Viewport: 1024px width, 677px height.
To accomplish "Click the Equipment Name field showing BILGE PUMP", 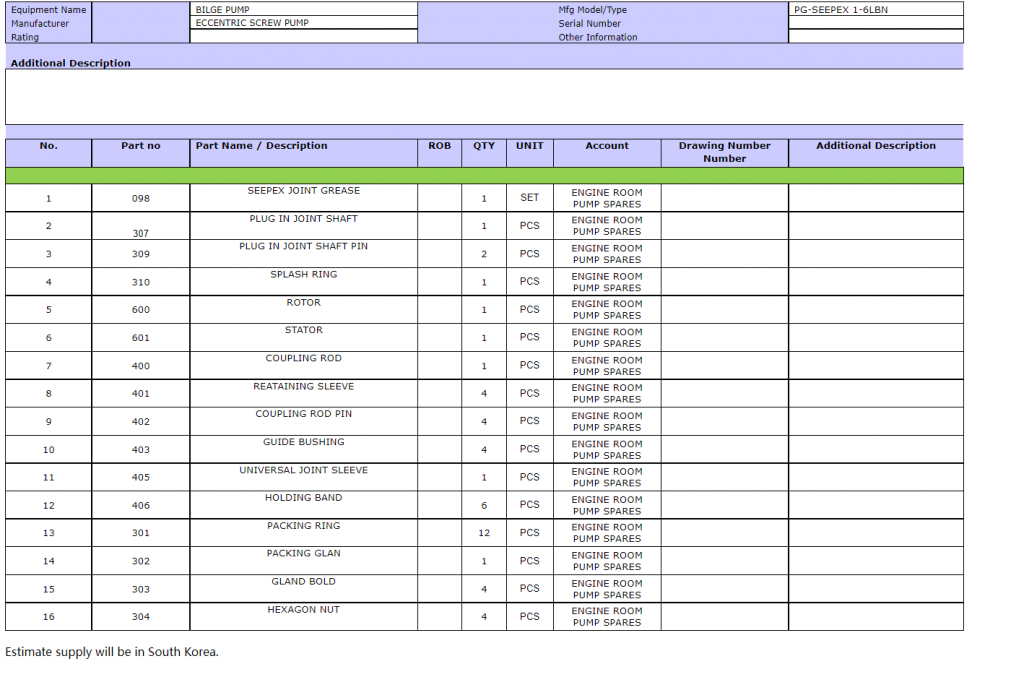I will 303,9.
